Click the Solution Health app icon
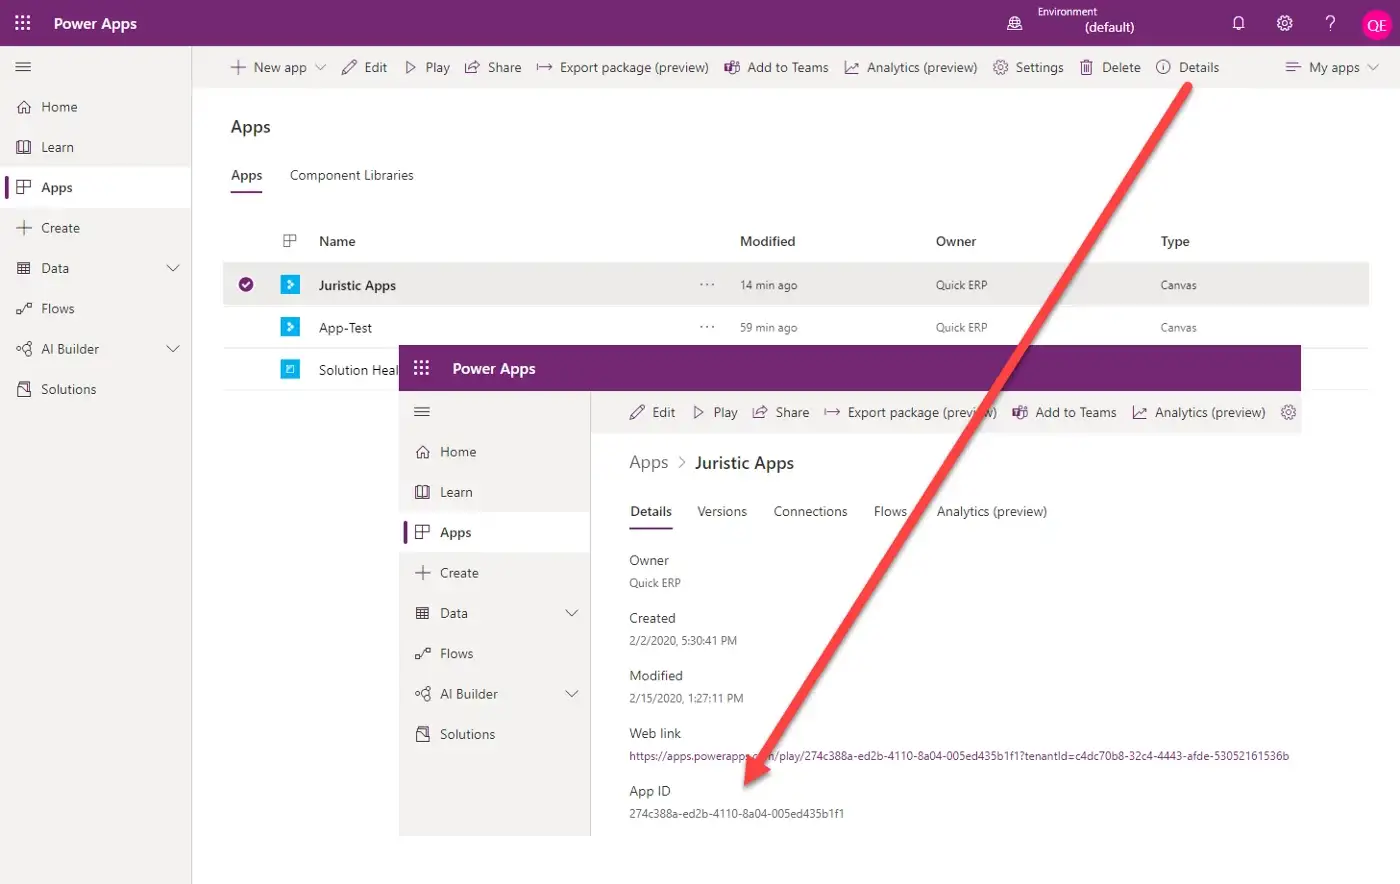 coord(290,369)
